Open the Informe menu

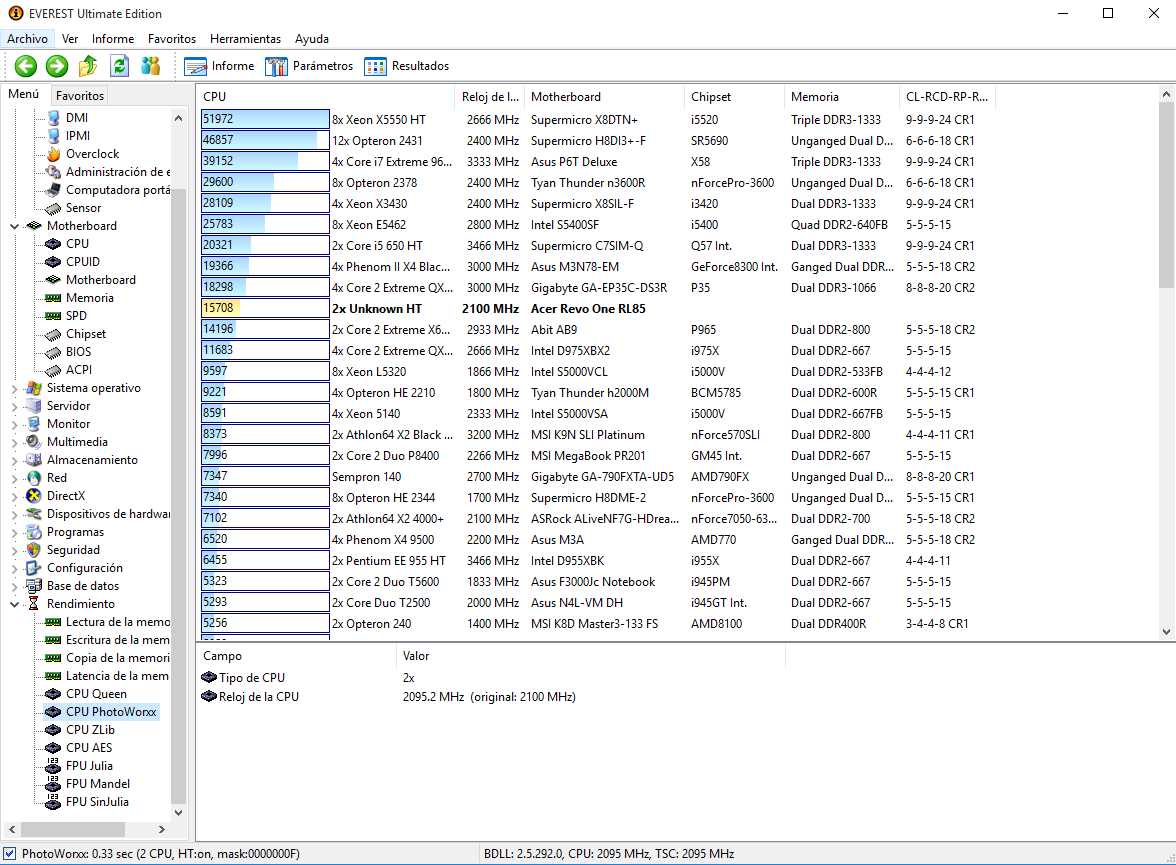click(x=113, y=39)
